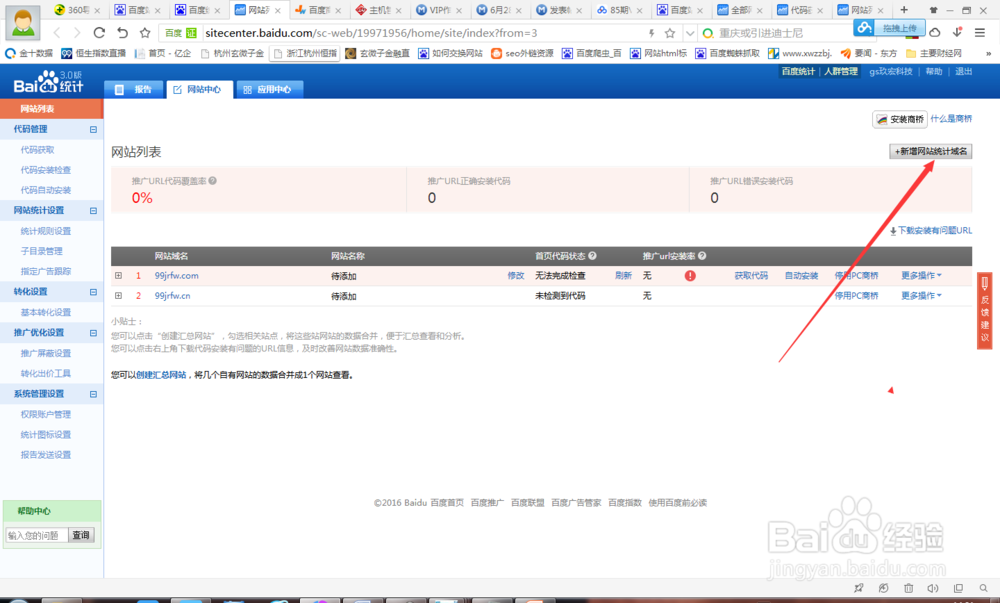
Task: Open the 反馈建议 feedback side tab
Action: pyautogui.click(x=985, y=311)
